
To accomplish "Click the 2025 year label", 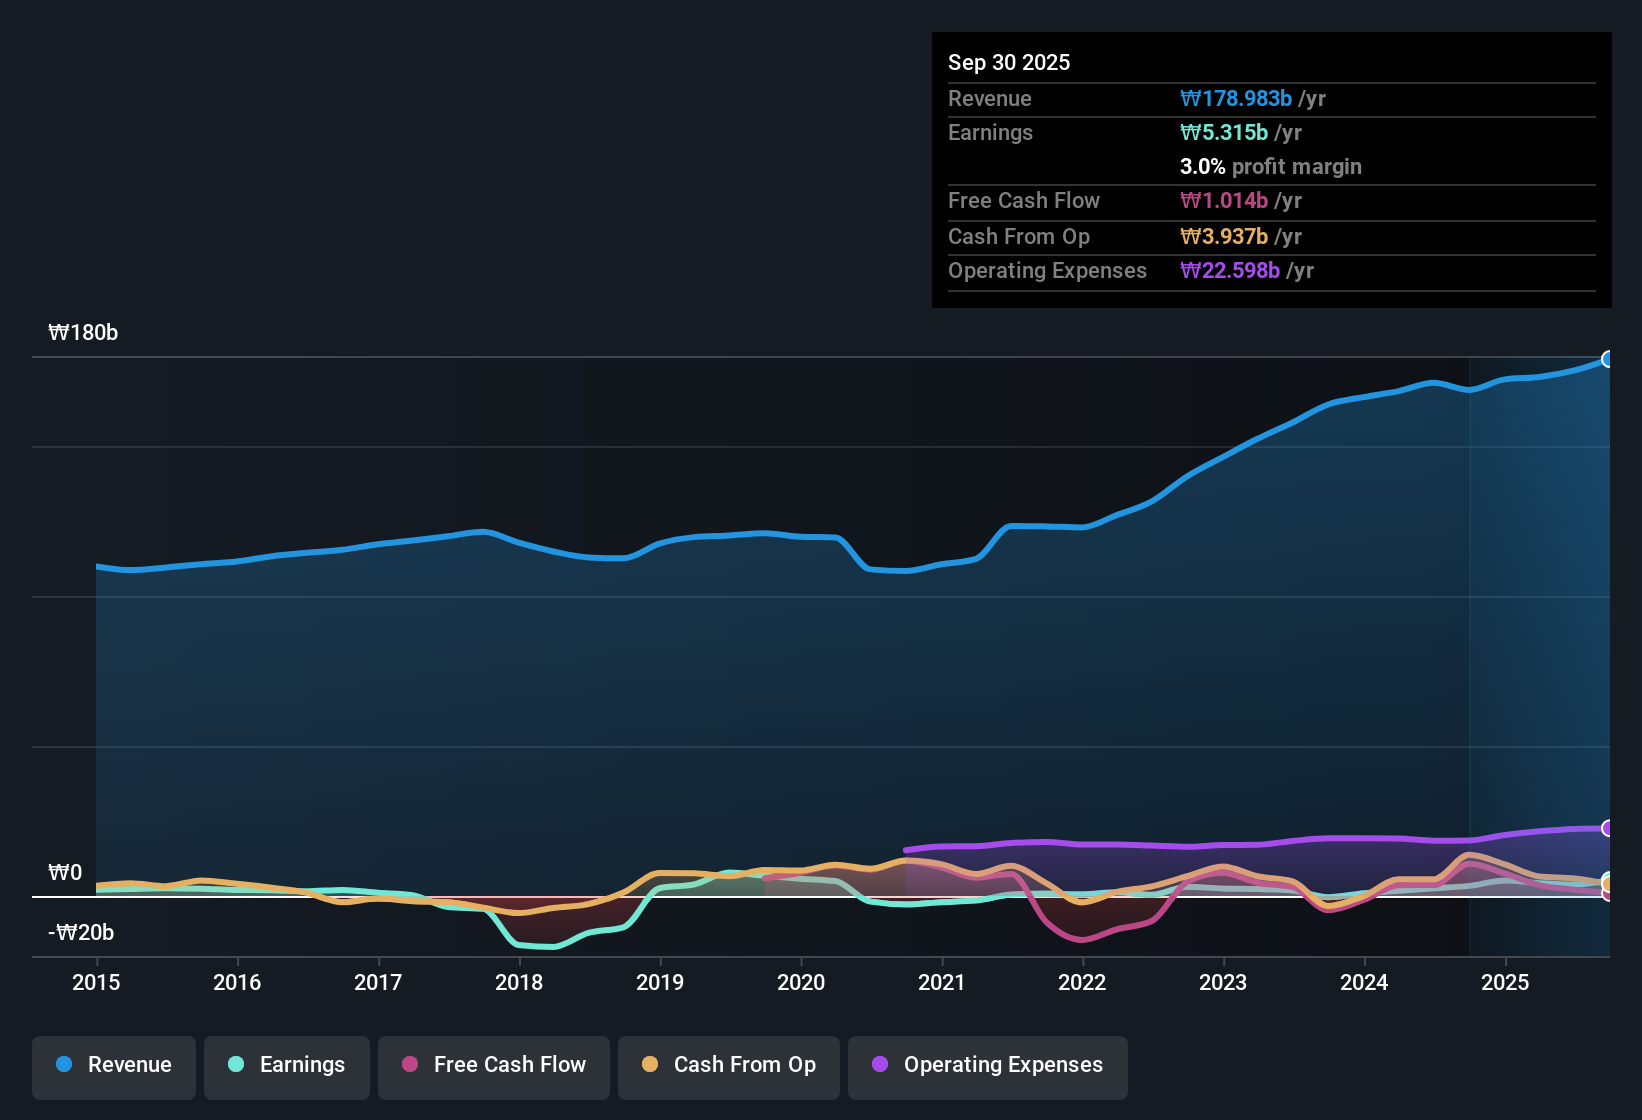I will (1506, 983).
